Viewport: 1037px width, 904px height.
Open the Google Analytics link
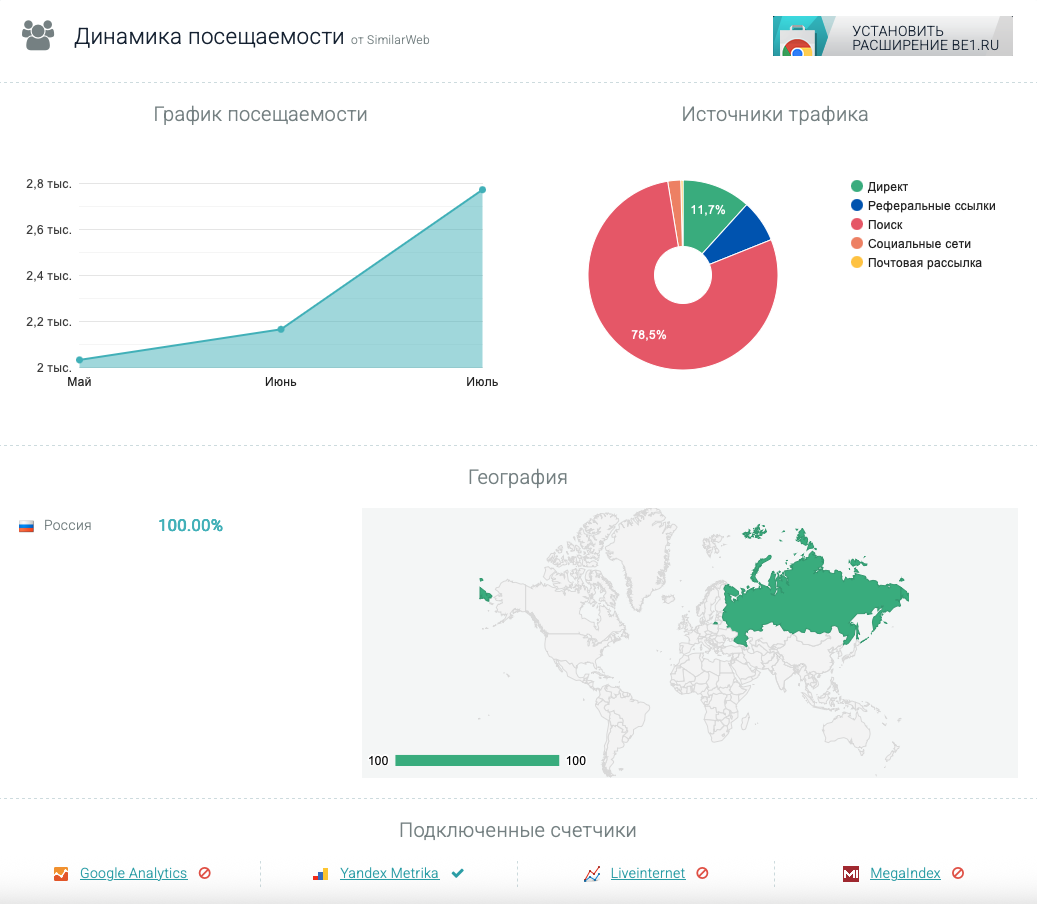pos(134,873)
